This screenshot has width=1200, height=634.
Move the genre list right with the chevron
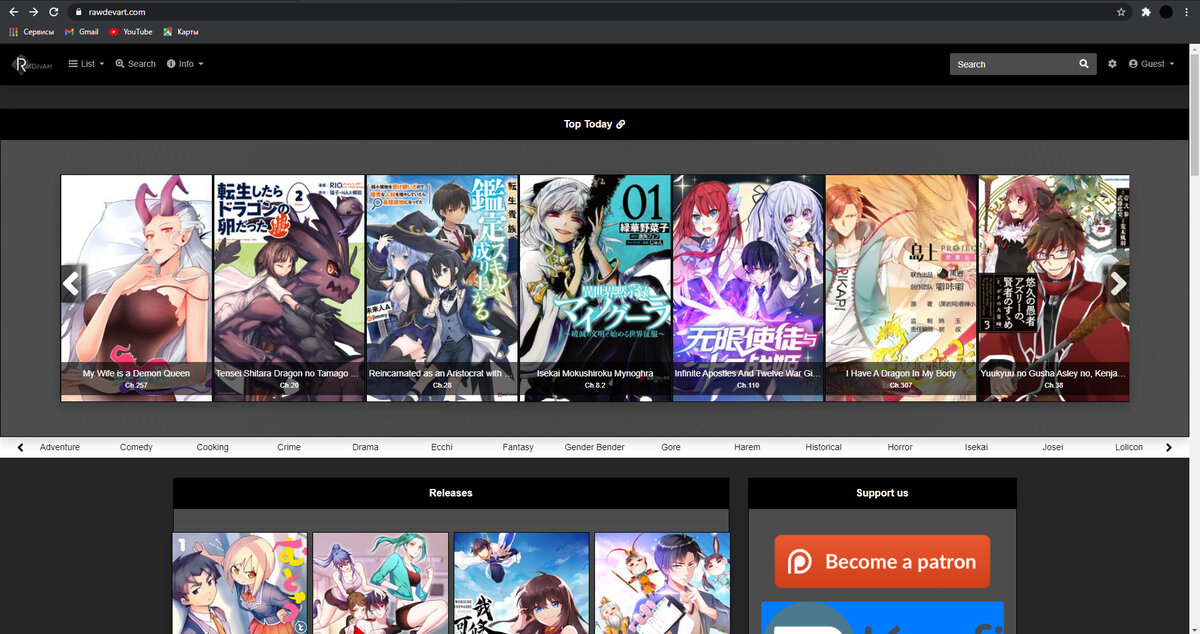(x=1169, y=447)
